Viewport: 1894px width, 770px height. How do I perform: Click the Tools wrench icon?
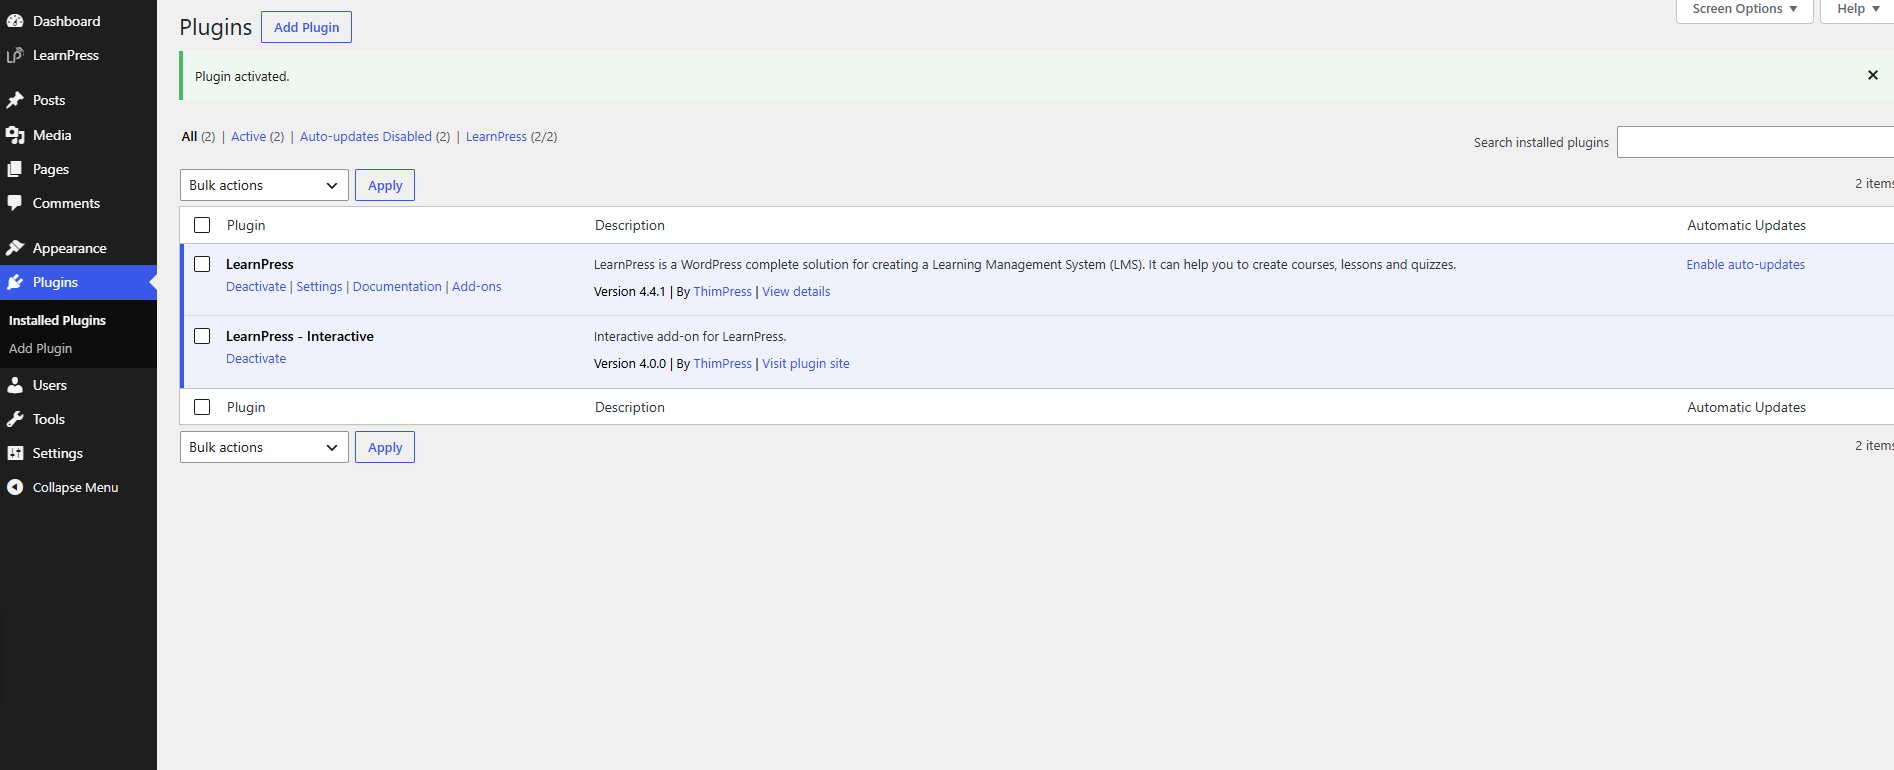pos(15,419)
